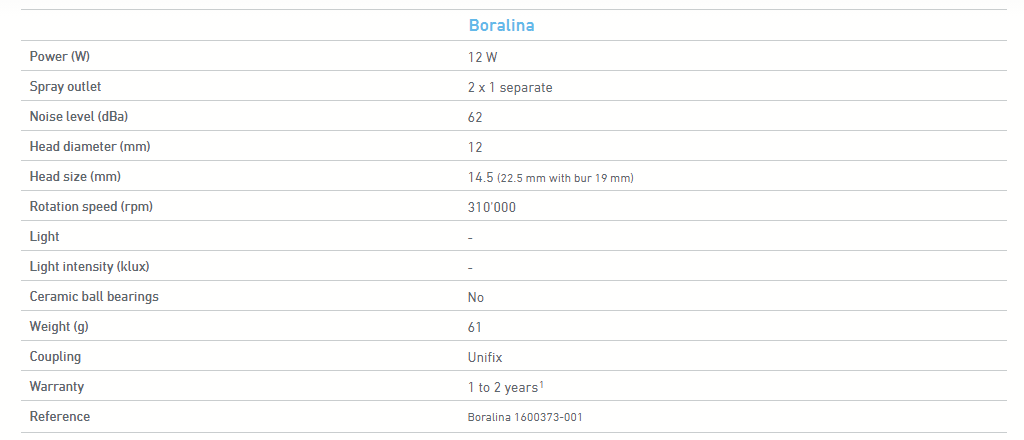Click the Reference row label

click(x=60, y=417)
